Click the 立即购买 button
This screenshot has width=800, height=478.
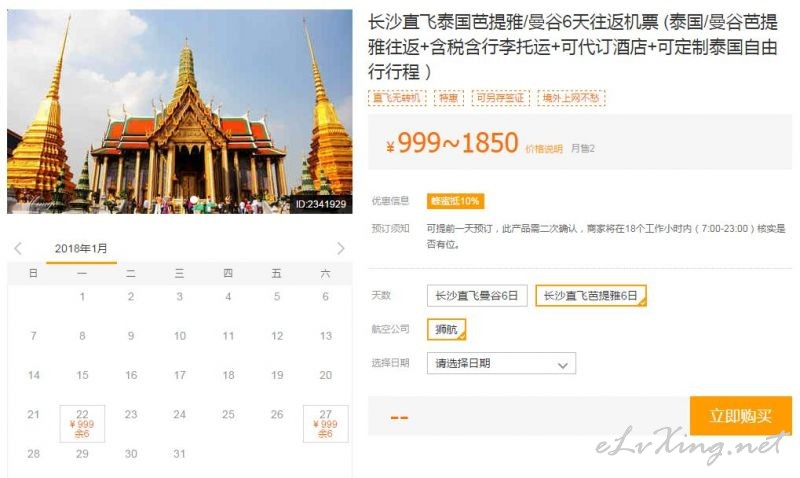(x=741, y=416)
